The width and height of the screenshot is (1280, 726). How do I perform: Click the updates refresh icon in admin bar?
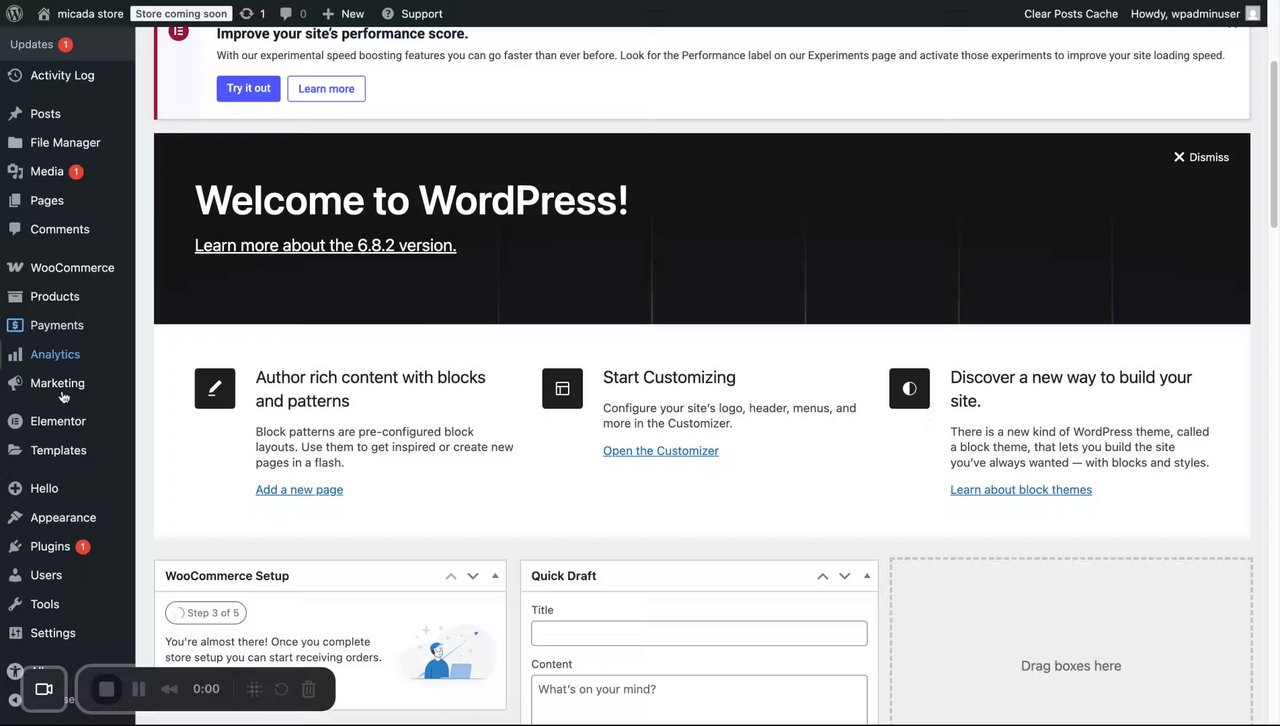246,14
